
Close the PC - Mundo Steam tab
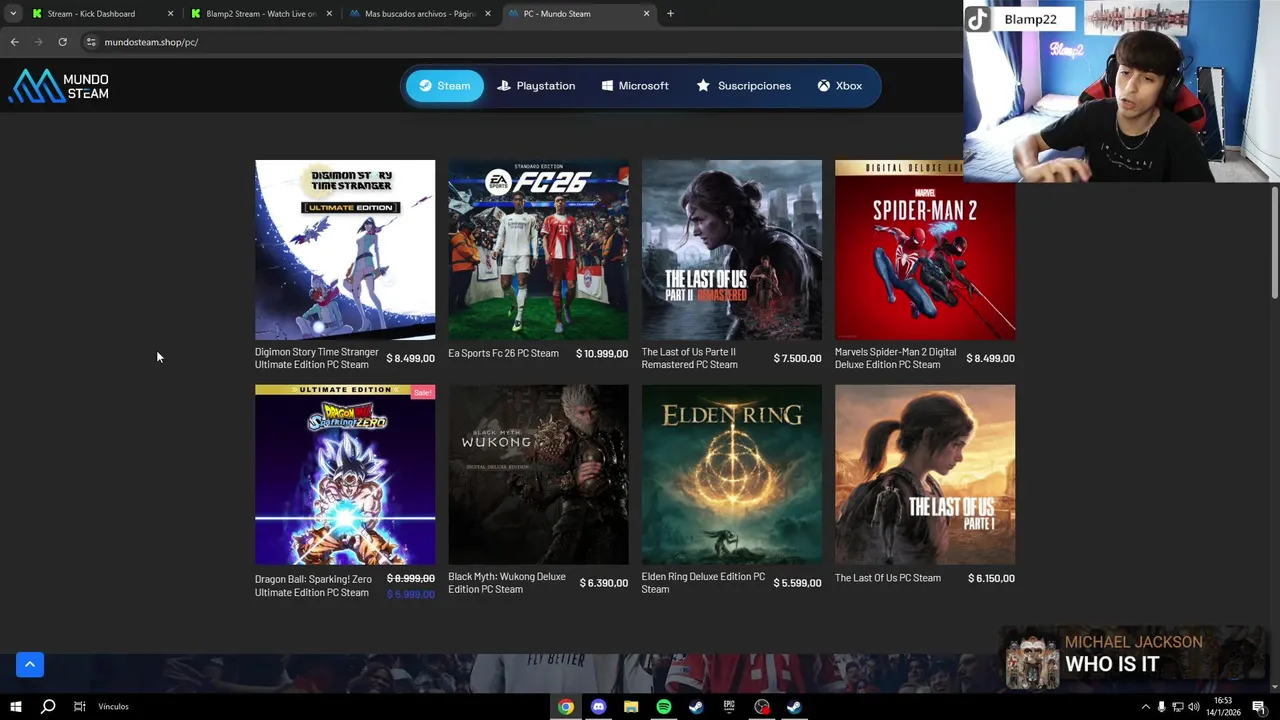pos(646,14)
